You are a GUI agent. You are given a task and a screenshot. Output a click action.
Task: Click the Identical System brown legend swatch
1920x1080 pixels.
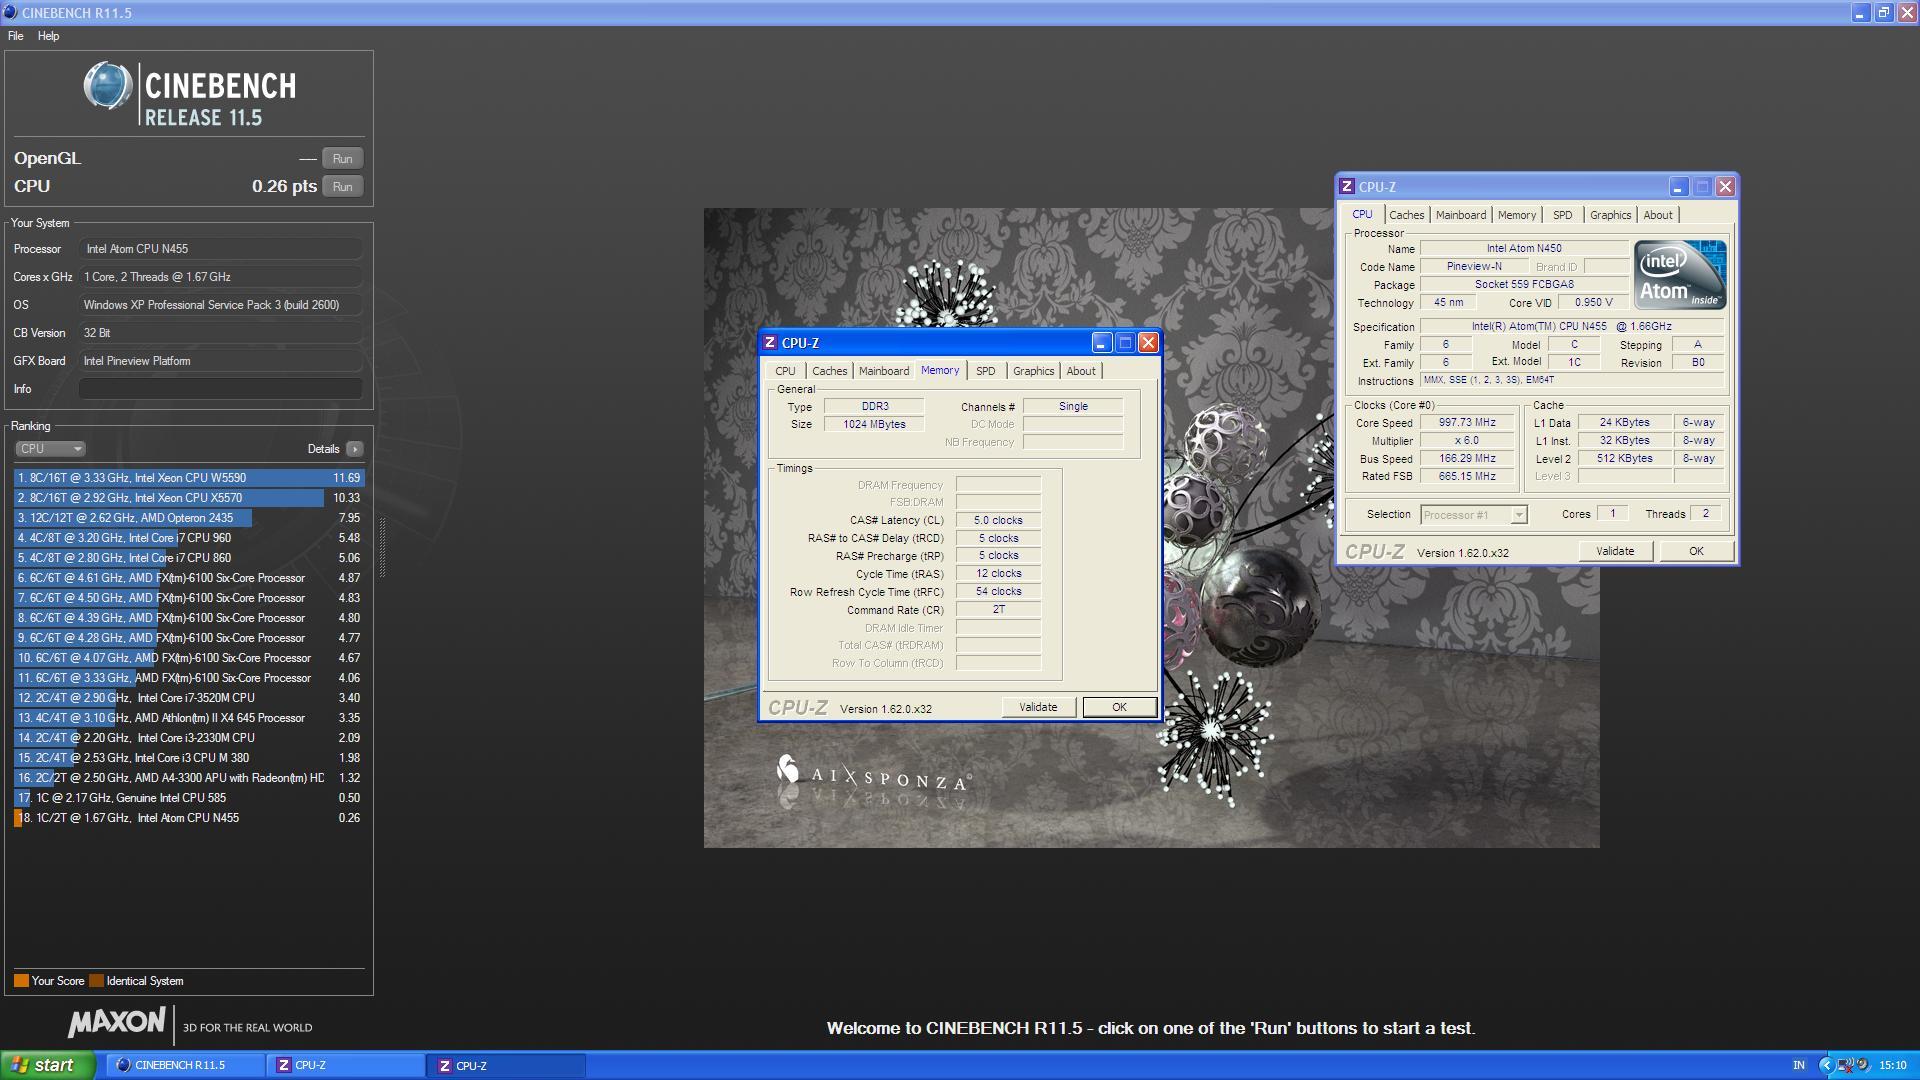coord(96,981)
